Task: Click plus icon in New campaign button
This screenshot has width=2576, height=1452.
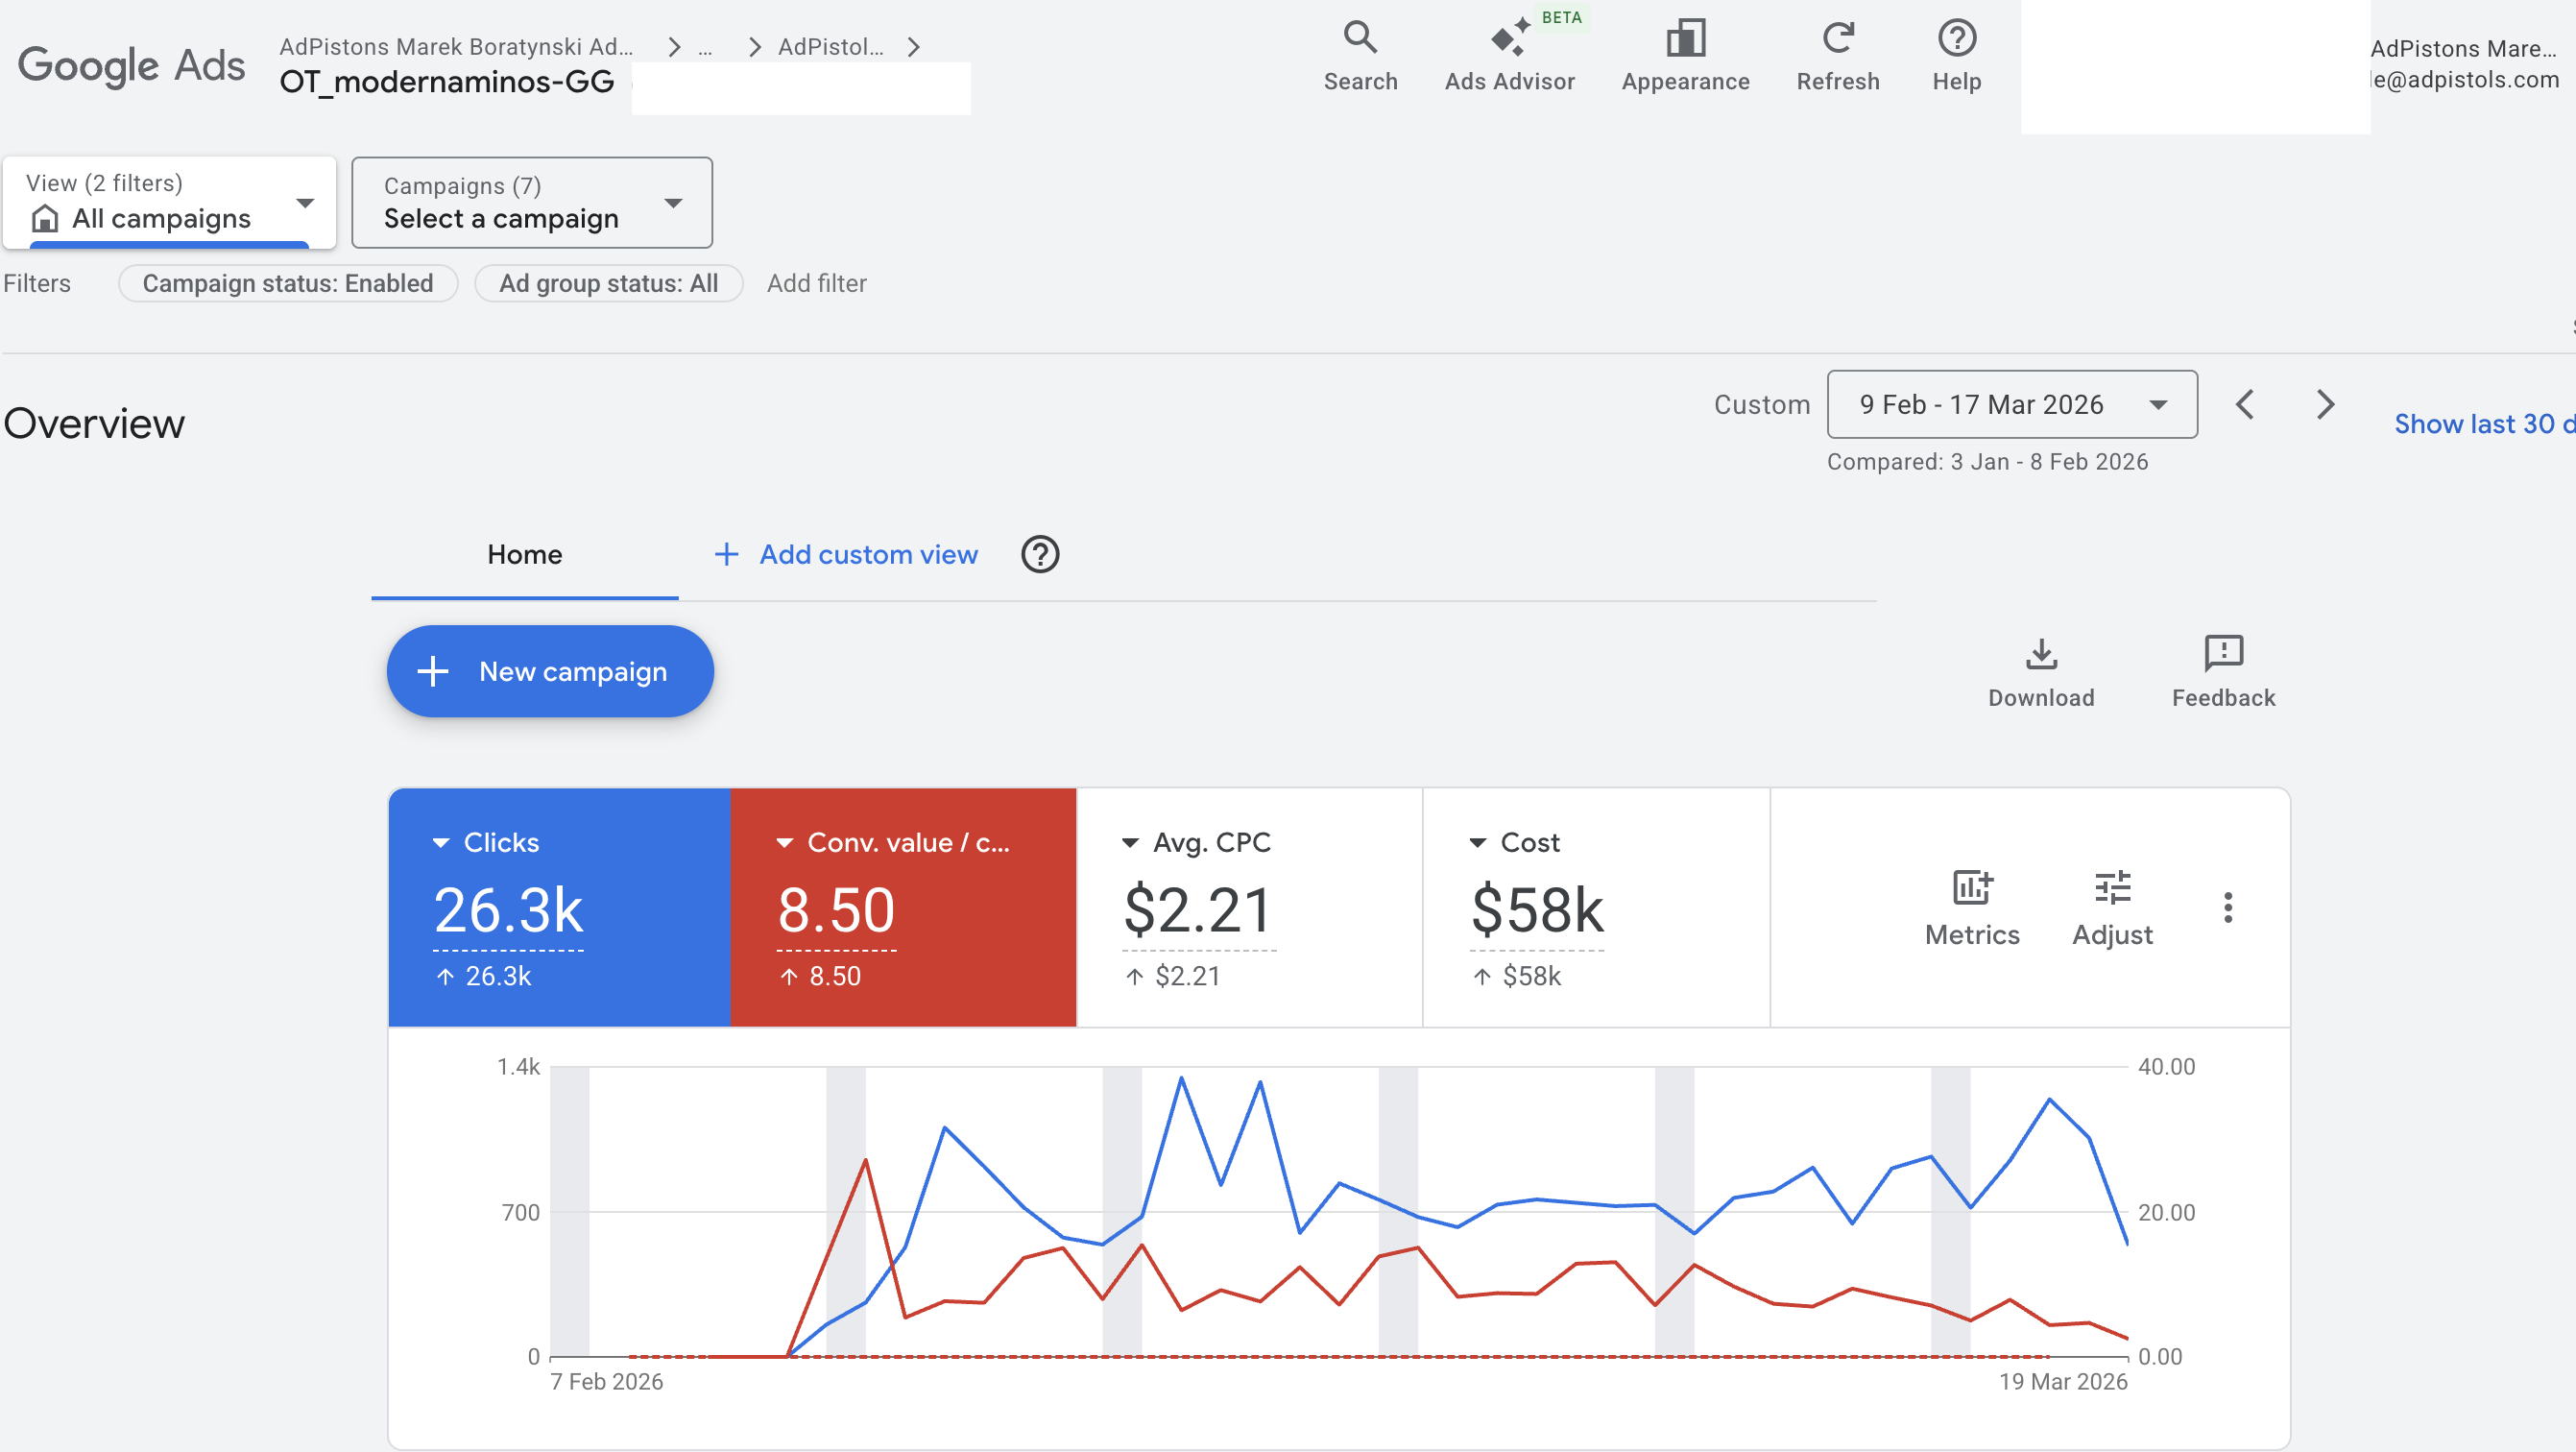Action: (432, 671)
